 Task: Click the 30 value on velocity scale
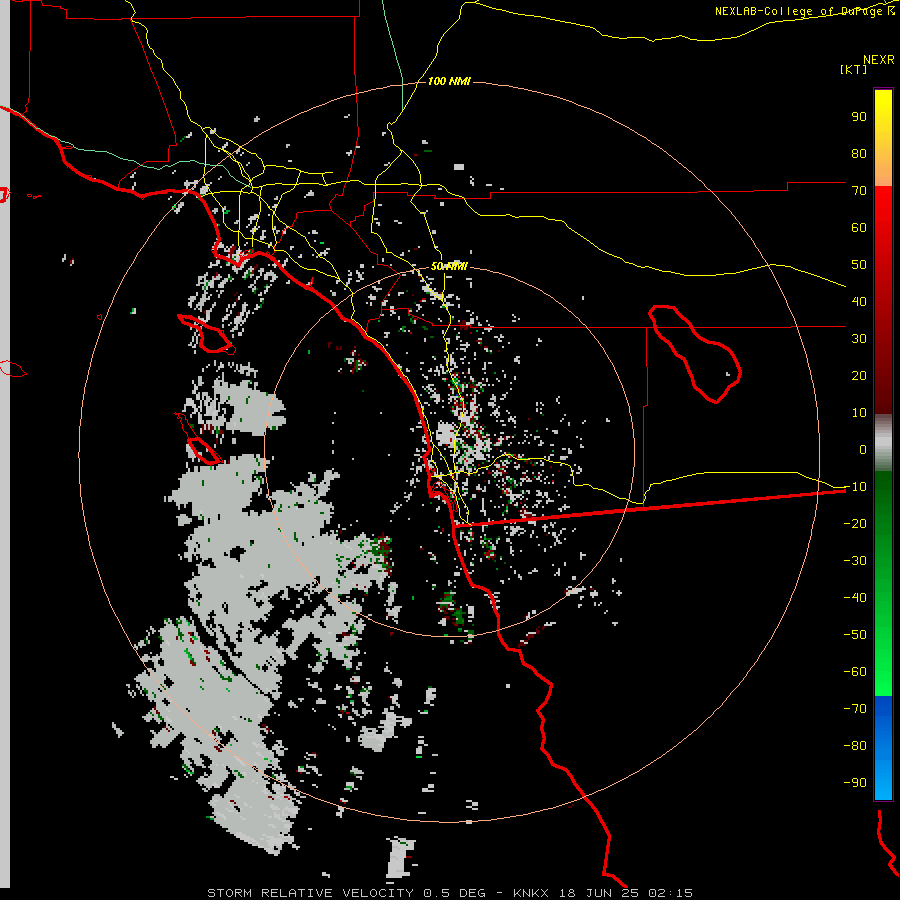point(859,339)
